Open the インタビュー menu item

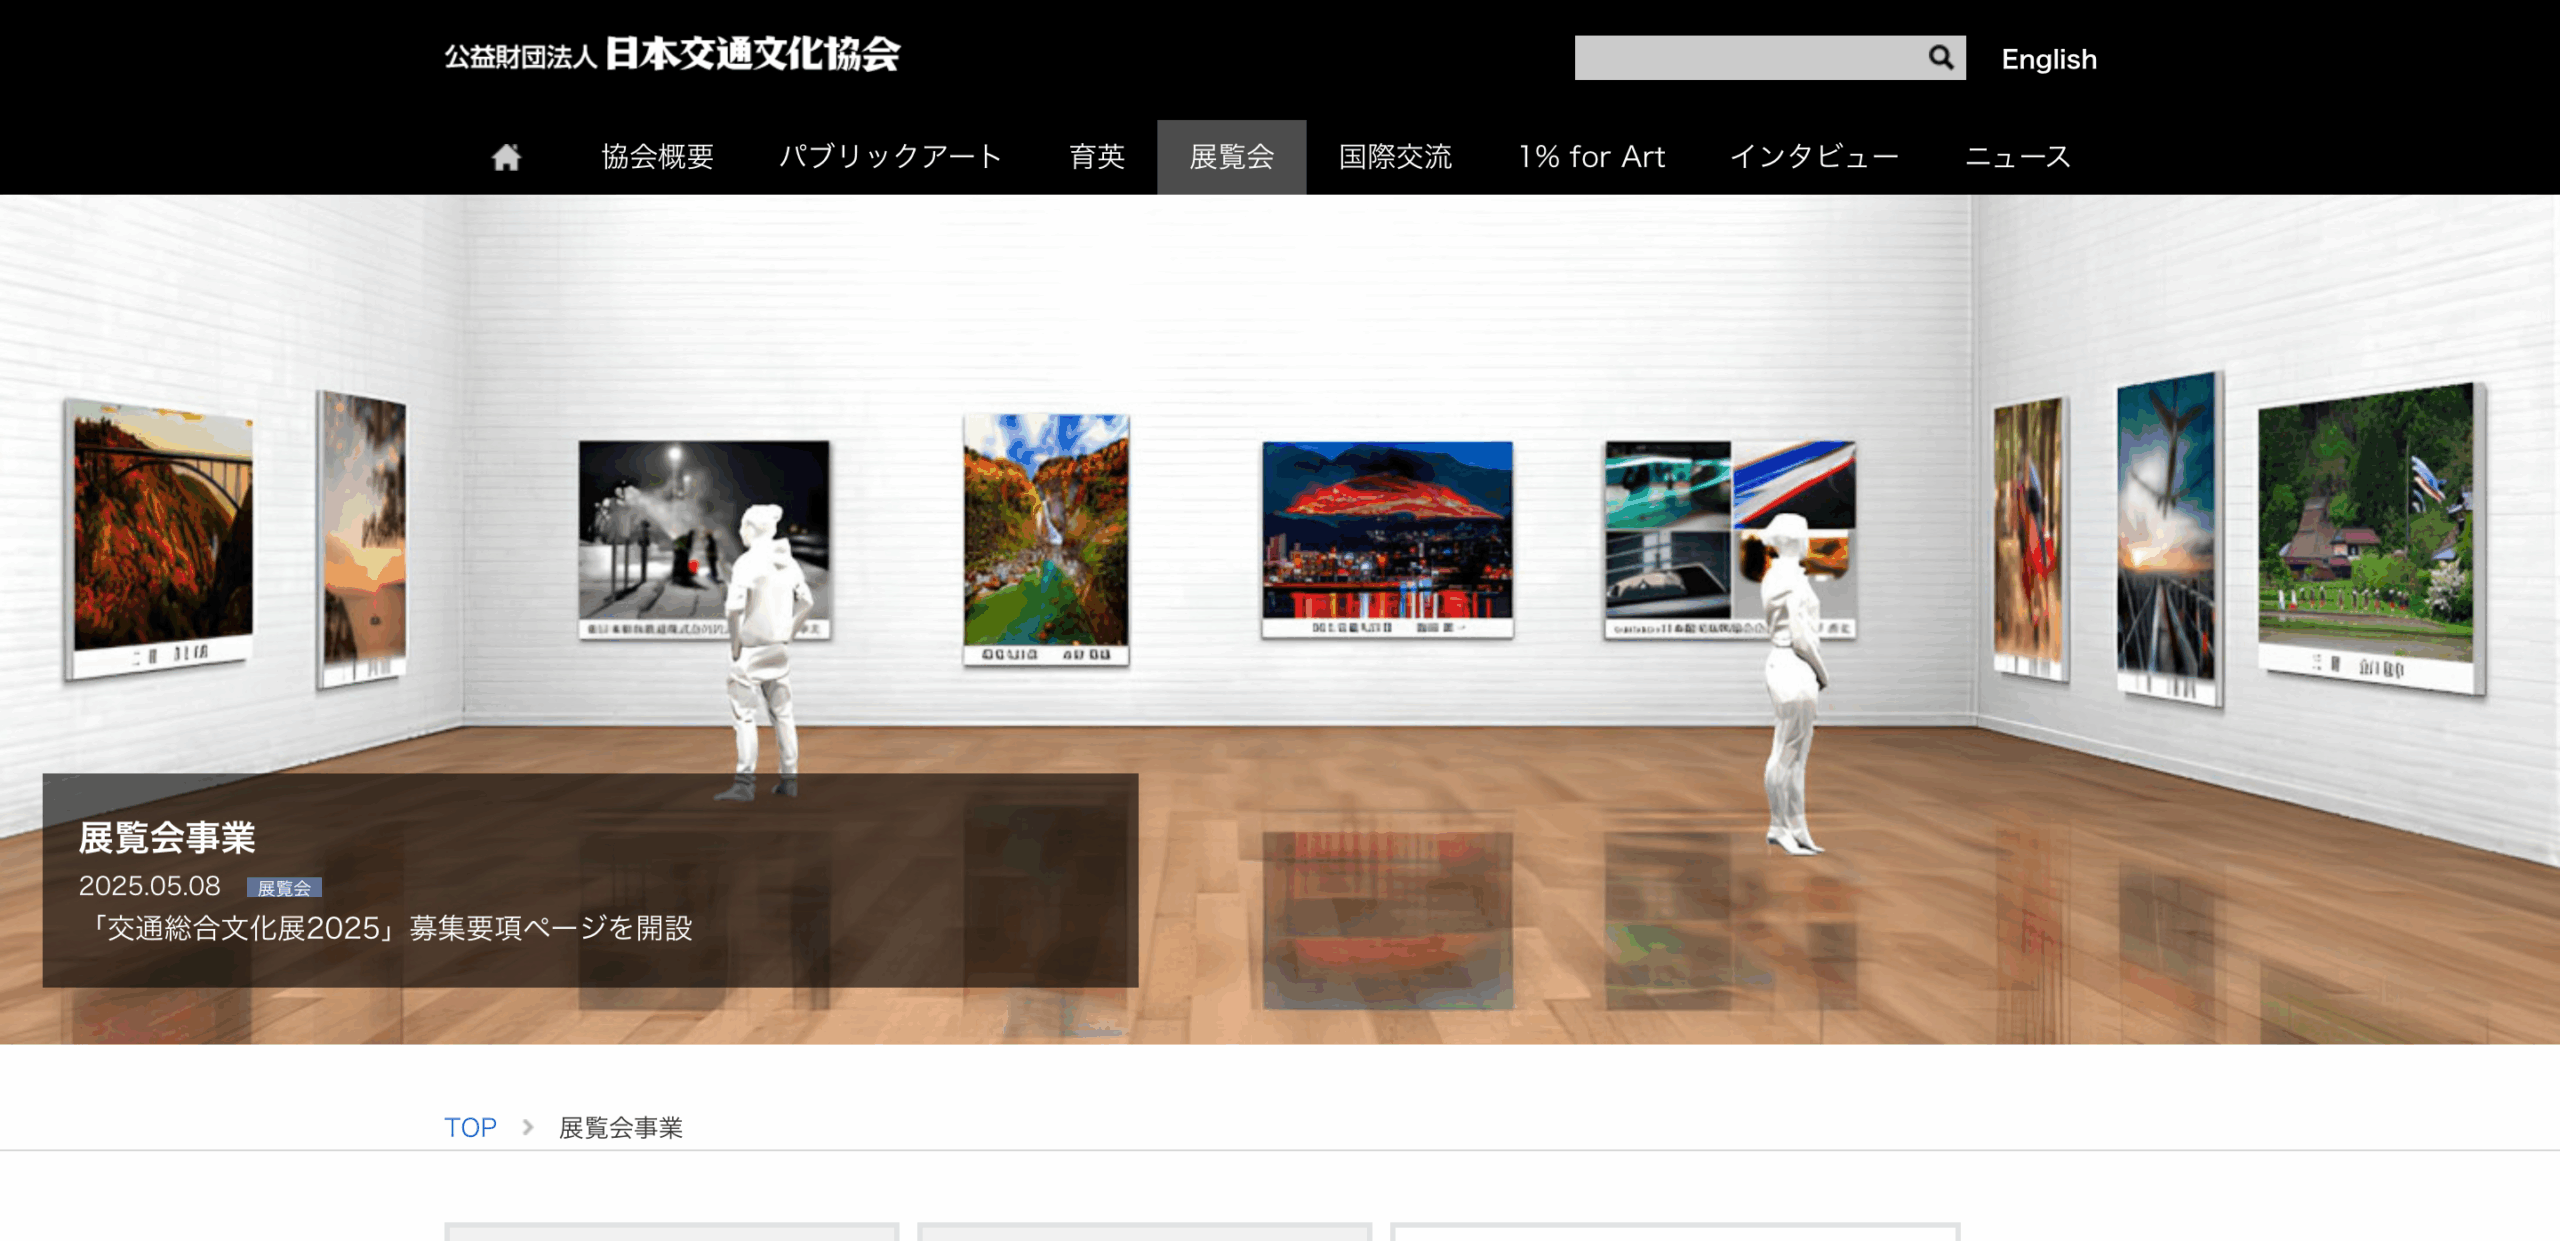[x=1814, y=157]
